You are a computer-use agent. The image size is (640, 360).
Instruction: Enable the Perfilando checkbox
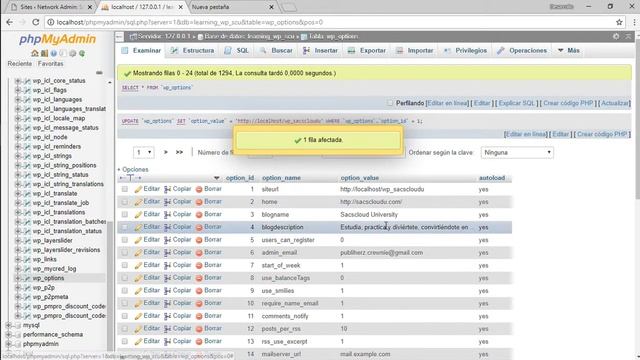(390, 103)
